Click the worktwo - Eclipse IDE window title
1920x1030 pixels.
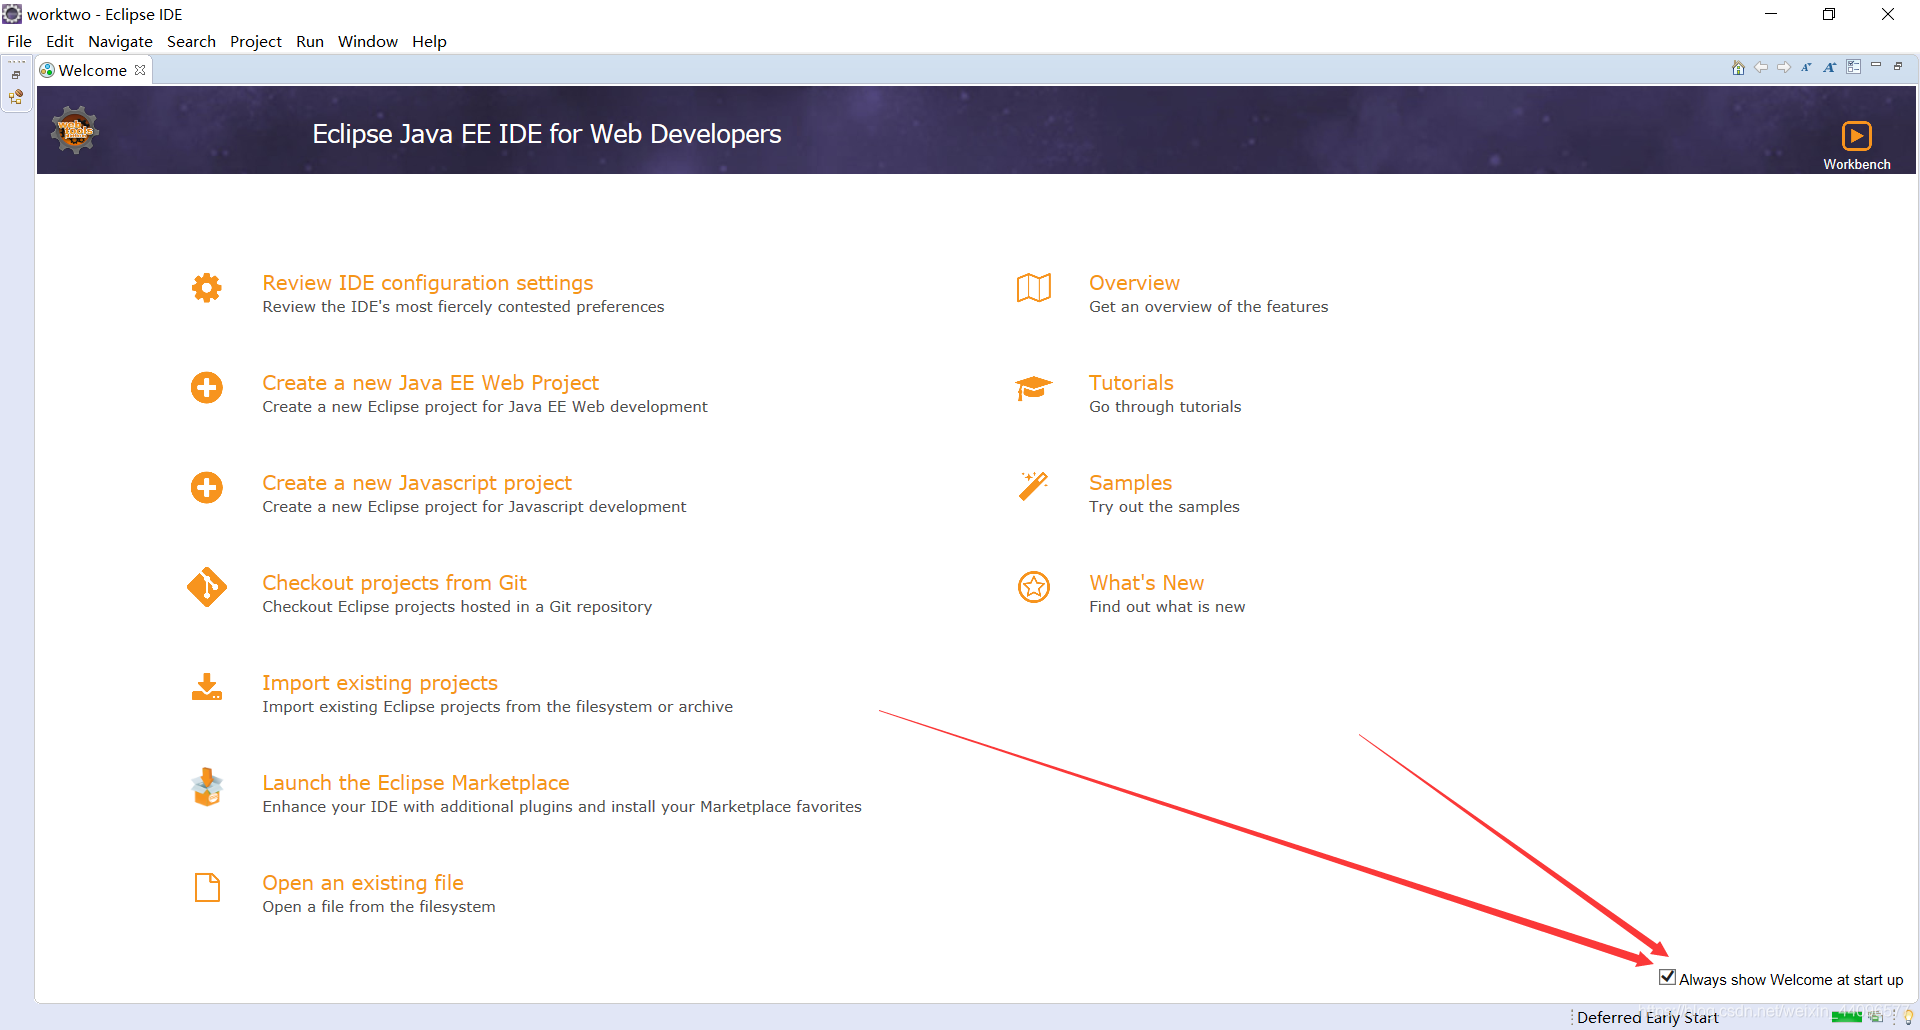click(x=105, y=14)
